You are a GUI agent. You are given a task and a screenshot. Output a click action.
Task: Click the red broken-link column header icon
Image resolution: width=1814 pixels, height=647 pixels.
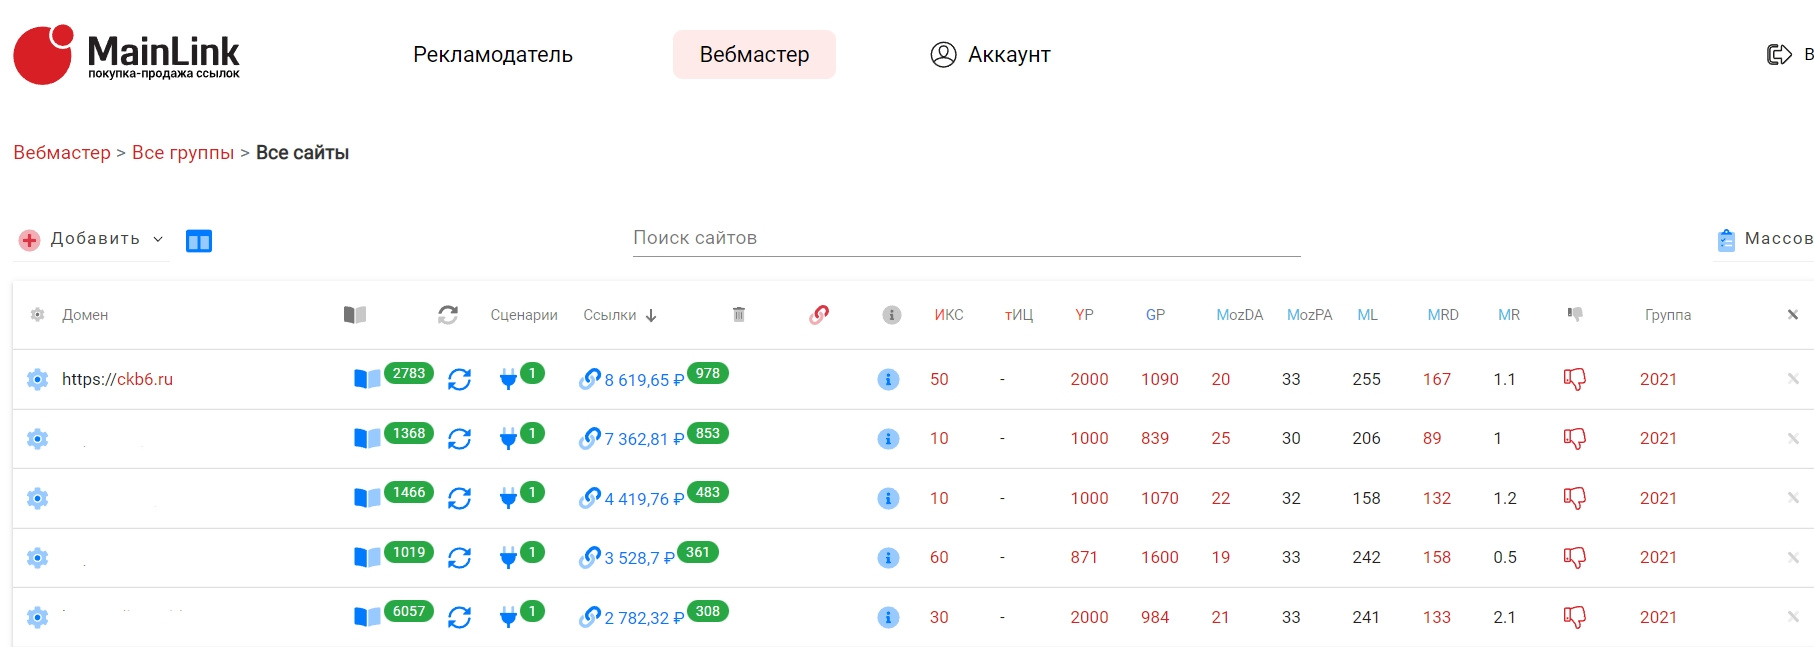[x=819, y=315]
